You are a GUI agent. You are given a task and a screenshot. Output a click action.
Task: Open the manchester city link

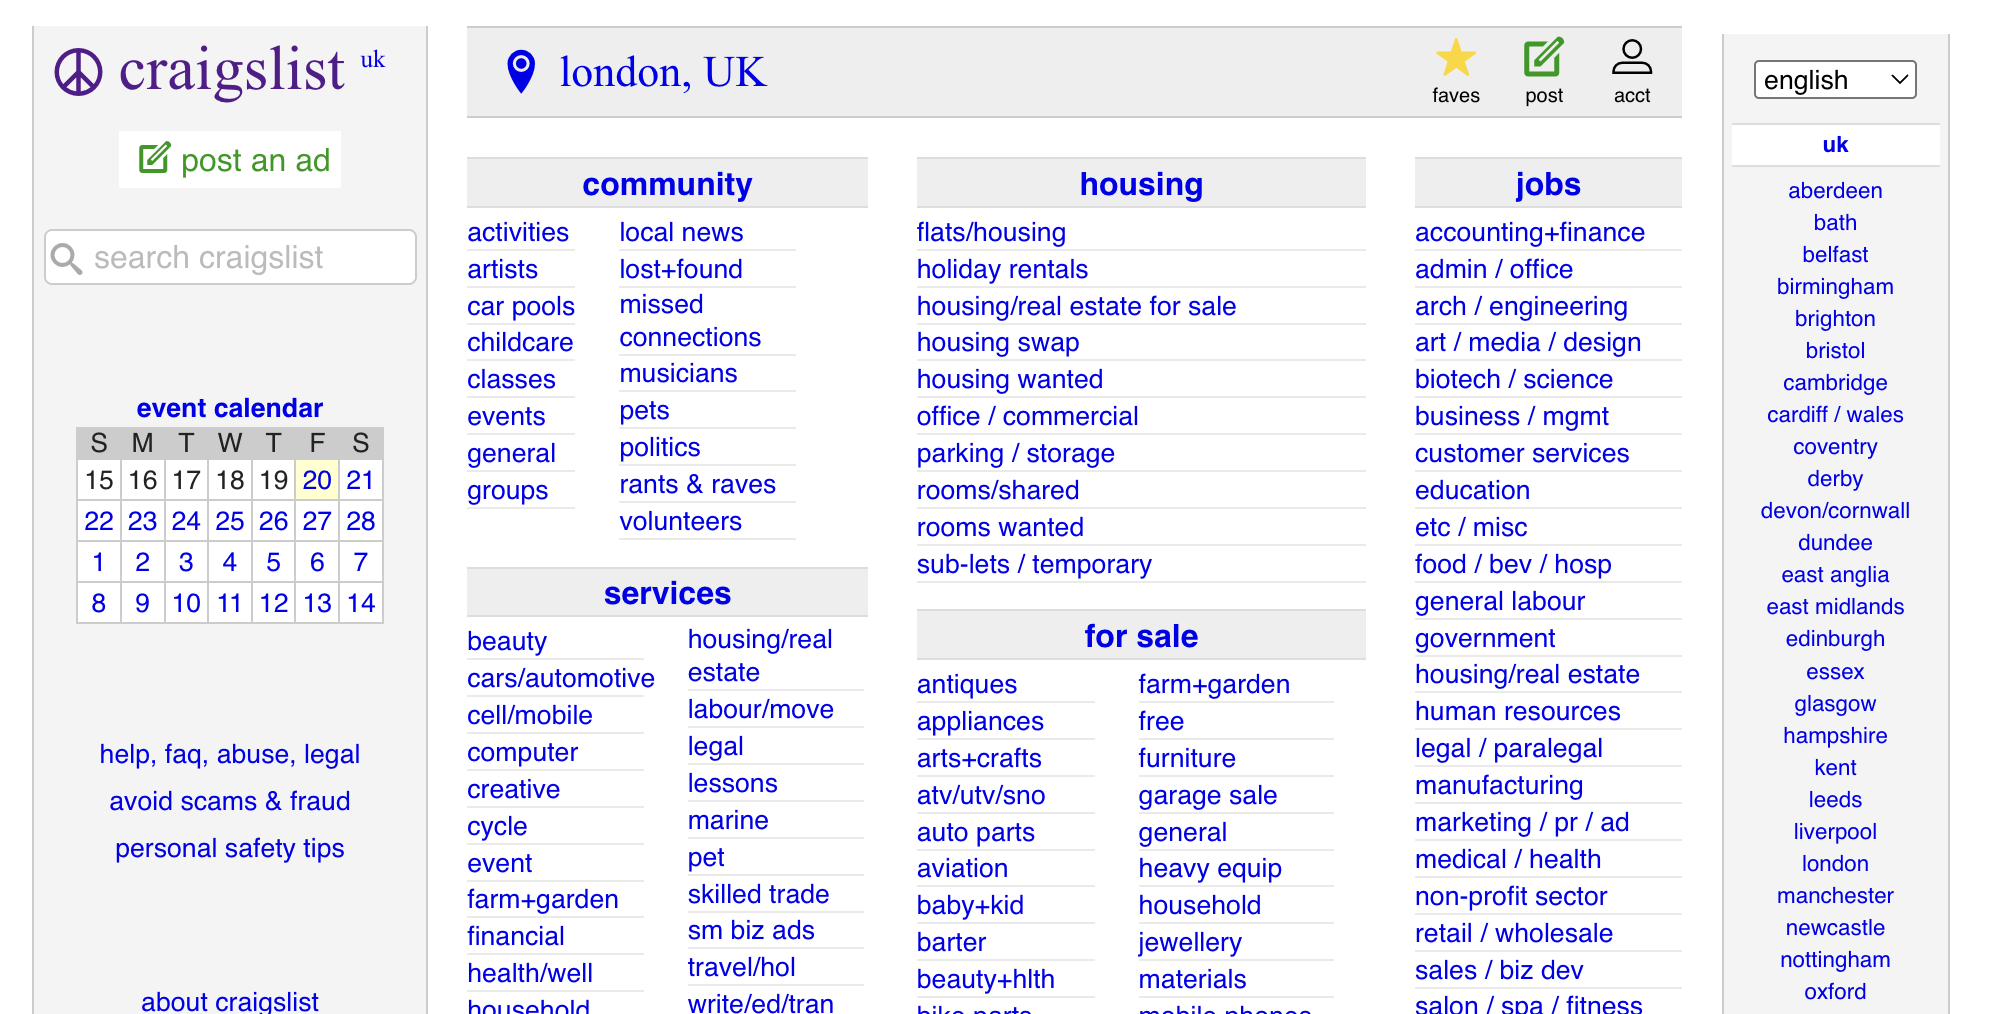click(1834, 895)
